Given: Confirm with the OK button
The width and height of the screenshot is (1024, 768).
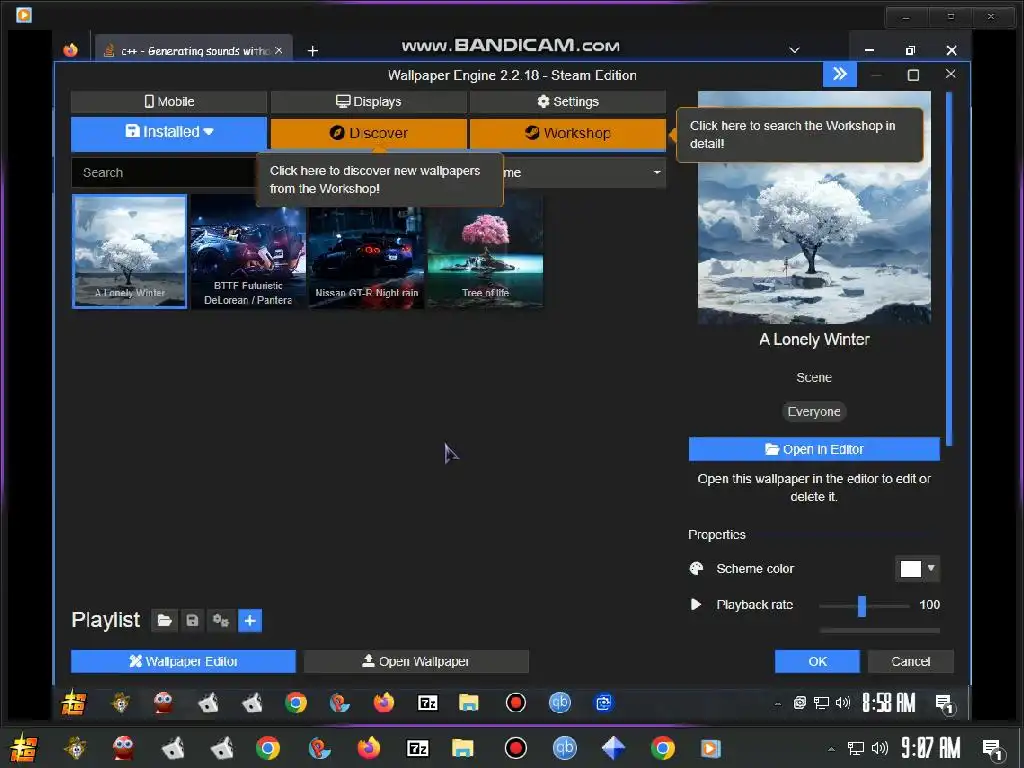Looking at the screenshot, I should click(x=817, y=662).
